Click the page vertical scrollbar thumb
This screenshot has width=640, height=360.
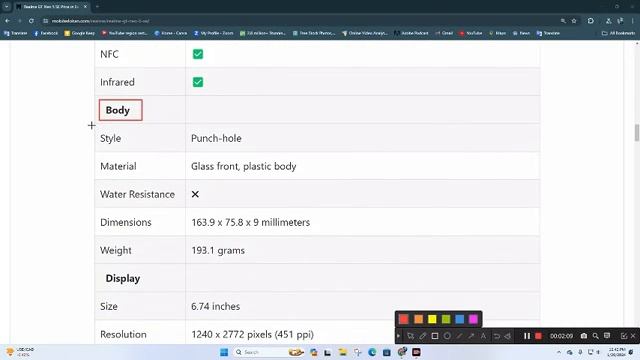click(636, 133)
